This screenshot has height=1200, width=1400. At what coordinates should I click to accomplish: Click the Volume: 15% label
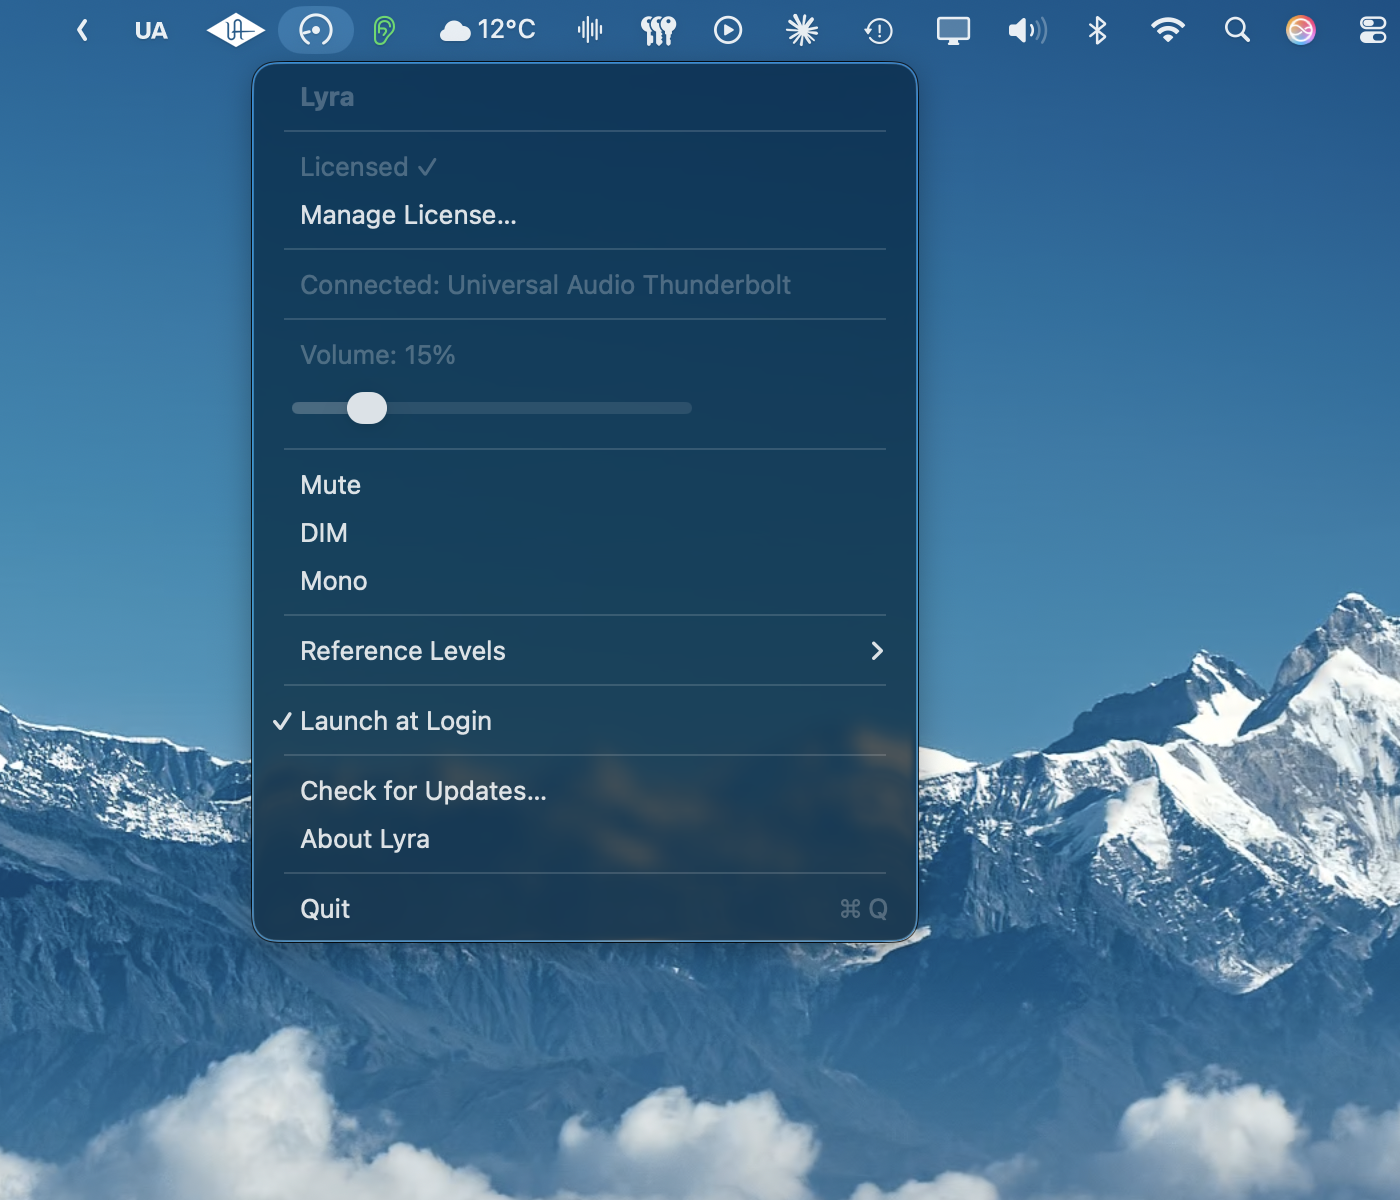pyautogui.click(x=377, y=355)
